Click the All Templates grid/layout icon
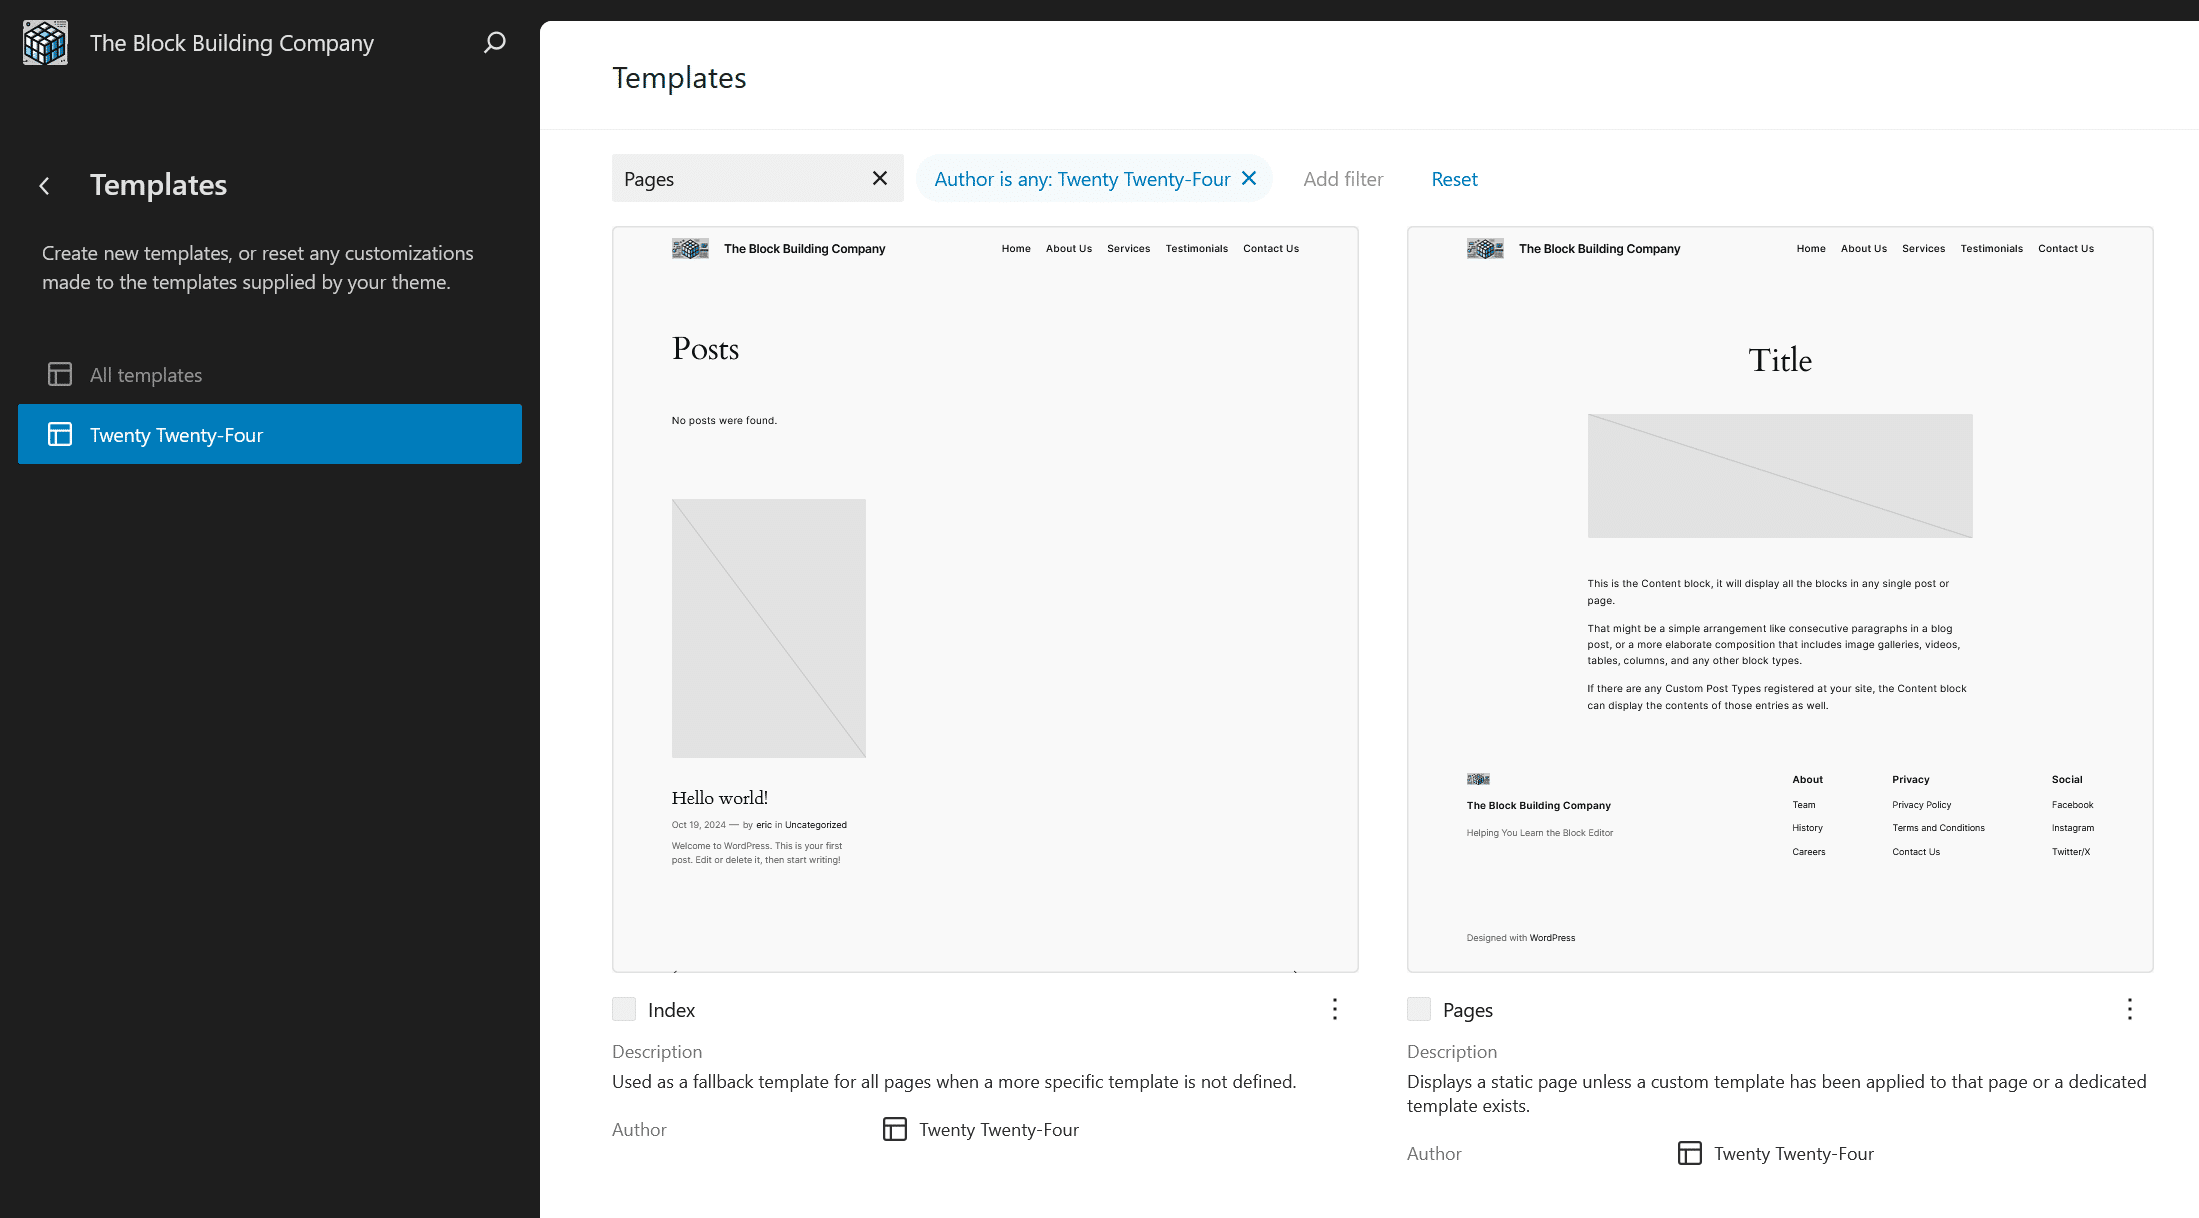 pos(60,374)
